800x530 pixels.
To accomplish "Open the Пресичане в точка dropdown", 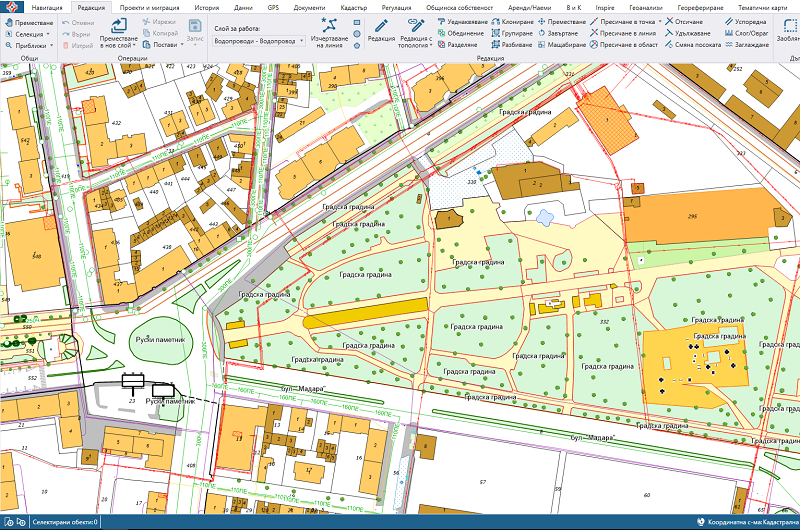I will click(x=658, y=21).
